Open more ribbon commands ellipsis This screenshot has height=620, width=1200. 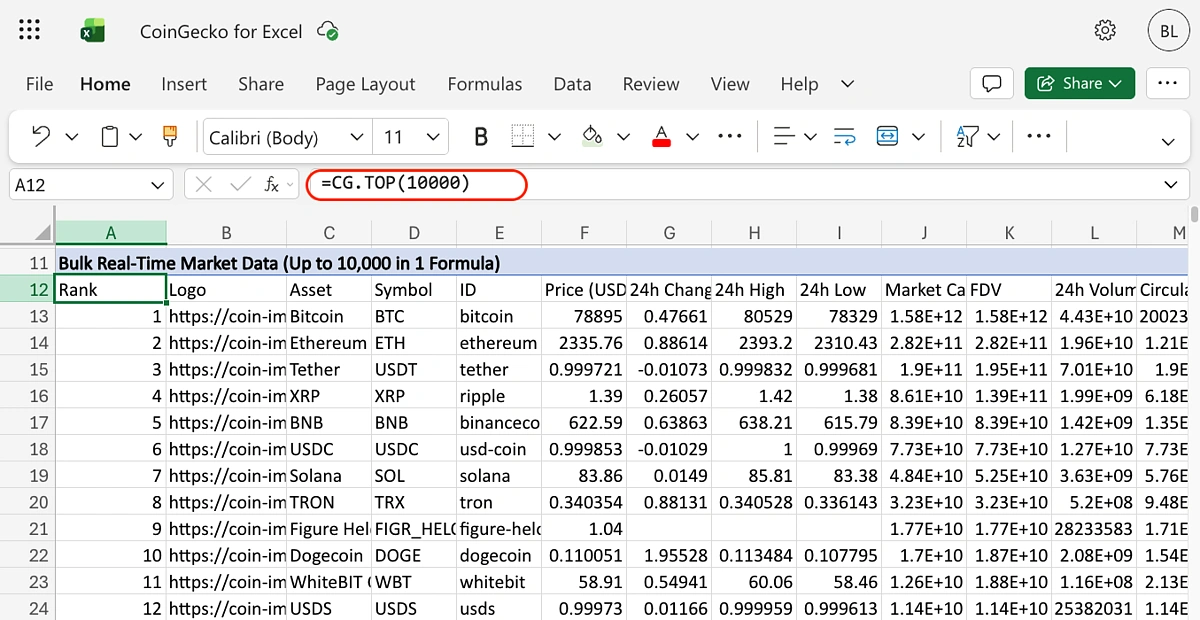[1040, 136]
